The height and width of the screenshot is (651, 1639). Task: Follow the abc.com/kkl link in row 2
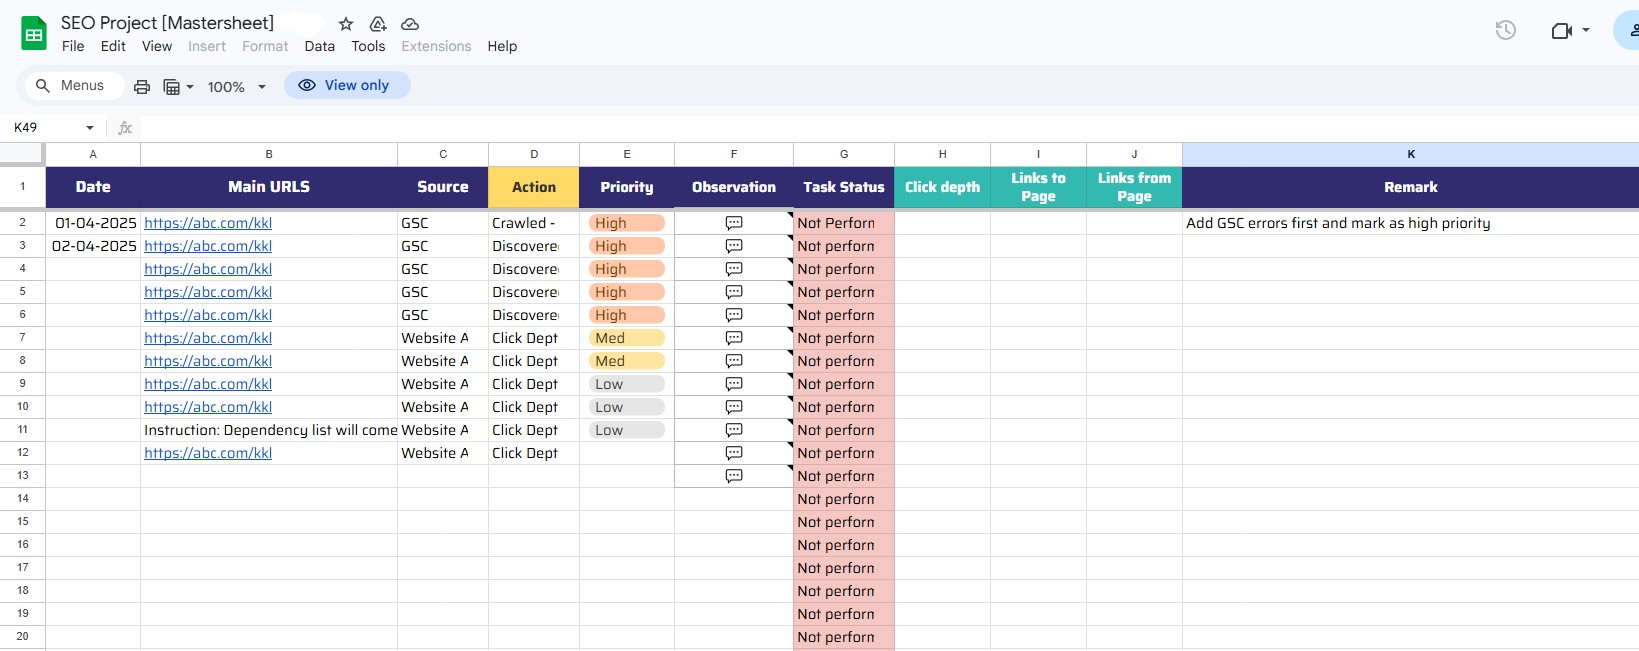click(x=208, y=223)
